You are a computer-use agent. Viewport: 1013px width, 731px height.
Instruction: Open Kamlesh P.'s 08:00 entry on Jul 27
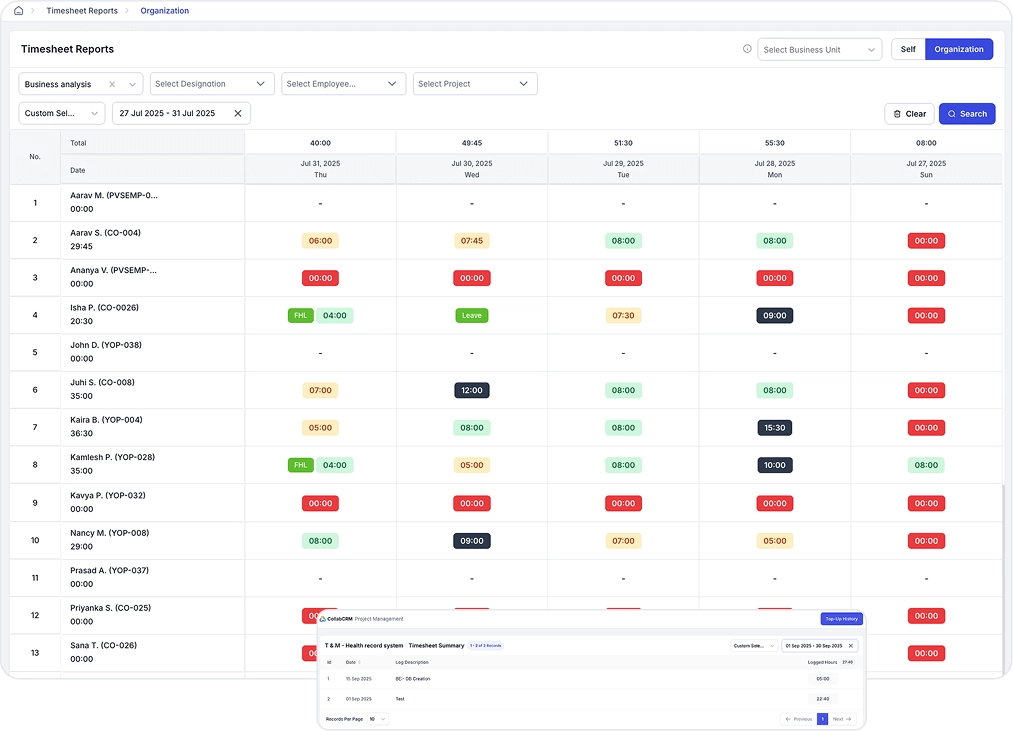[x=926, y=465]
